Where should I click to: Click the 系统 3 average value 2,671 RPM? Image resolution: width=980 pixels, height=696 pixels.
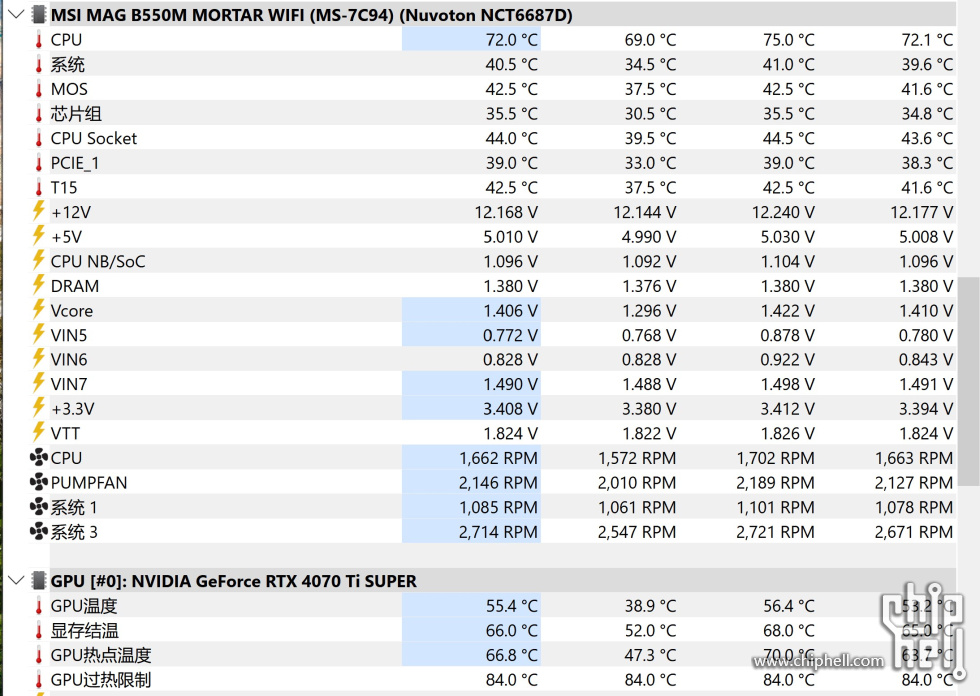point(914,532)
